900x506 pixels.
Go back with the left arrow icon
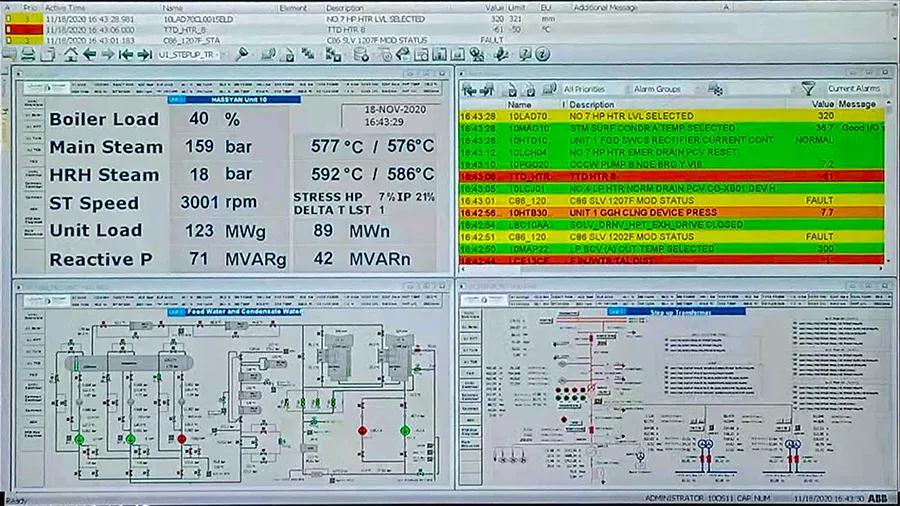pos(90,54)
